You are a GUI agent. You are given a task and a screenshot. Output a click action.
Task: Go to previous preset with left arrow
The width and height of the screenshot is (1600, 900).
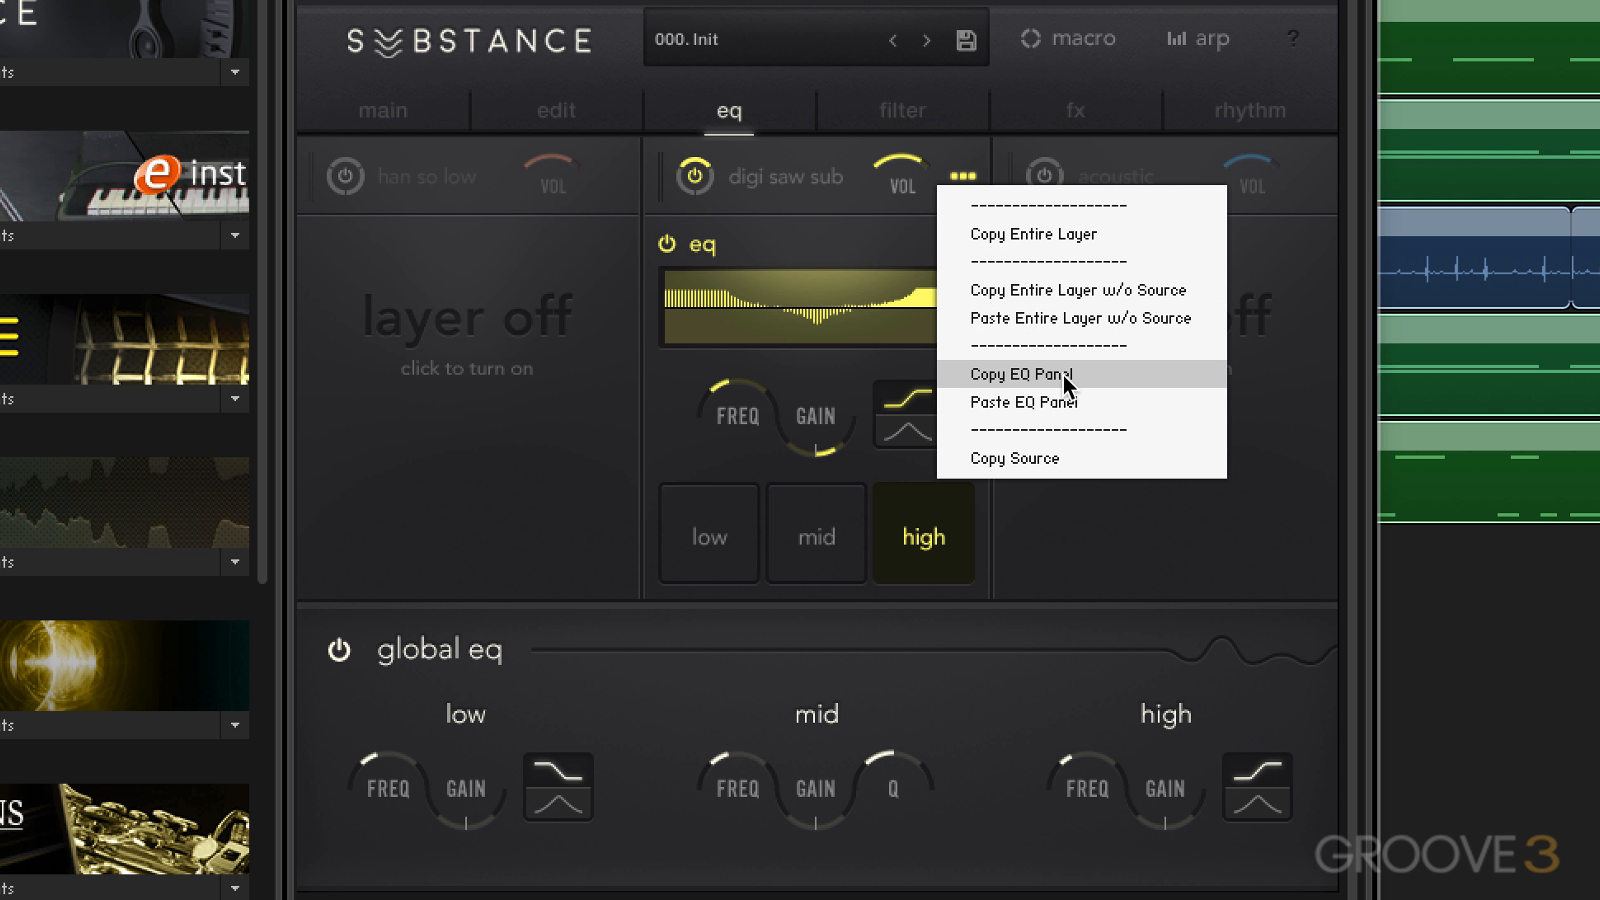click(892, 40)
